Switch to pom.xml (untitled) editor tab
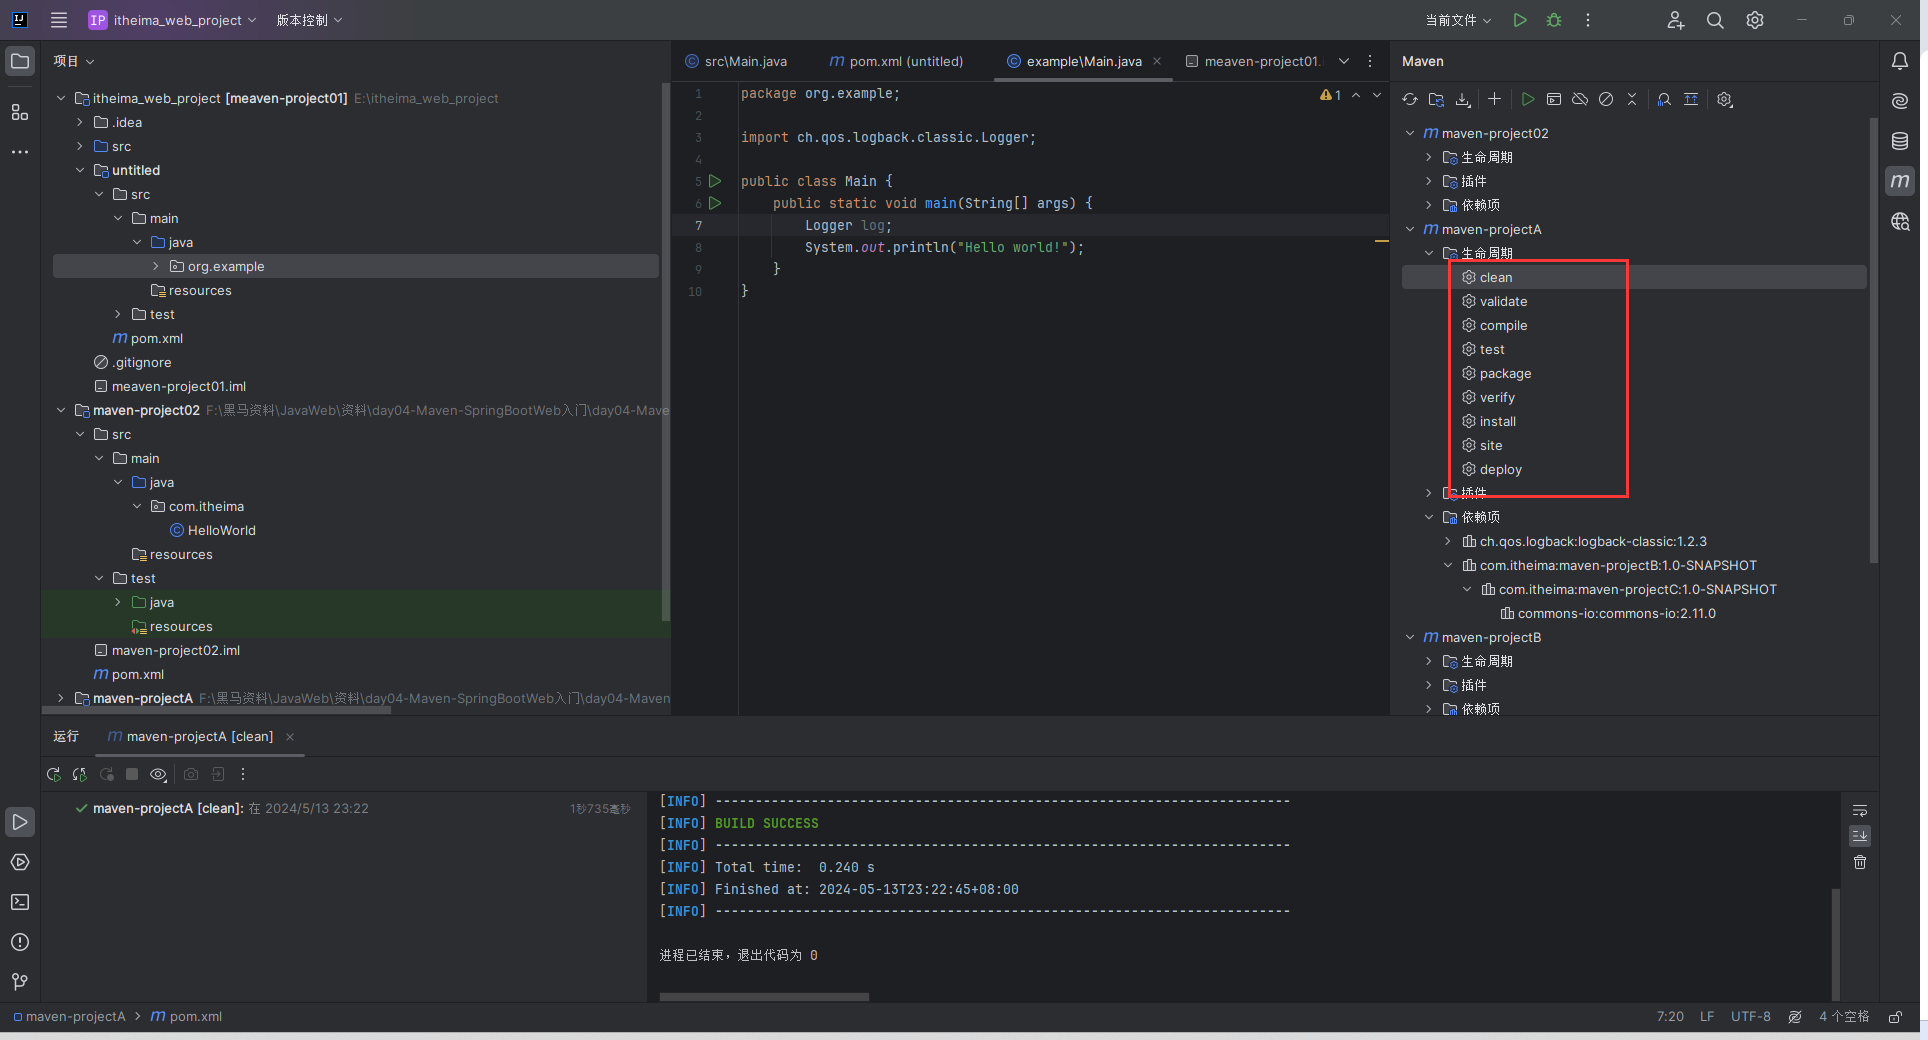This screenshot has height=1040, width=1928. point(896,61)
